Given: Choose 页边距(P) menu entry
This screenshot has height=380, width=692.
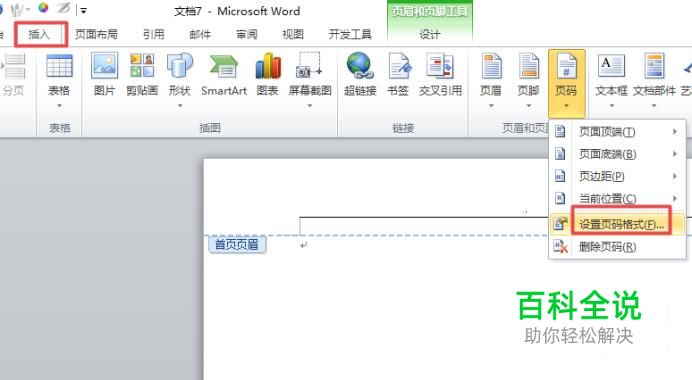Looking at the screenshot, I should pyautogui.click(x=617, y=176).
